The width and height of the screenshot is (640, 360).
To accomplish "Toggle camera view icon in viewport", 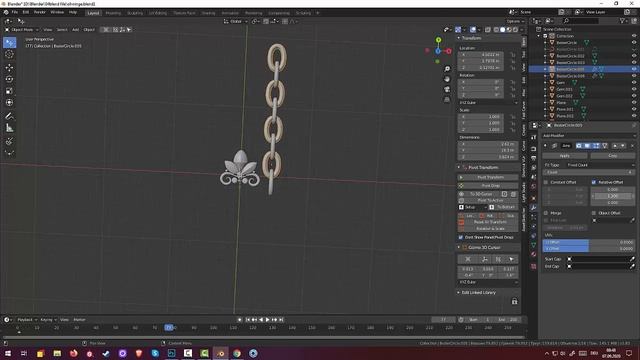I will 447,89.
